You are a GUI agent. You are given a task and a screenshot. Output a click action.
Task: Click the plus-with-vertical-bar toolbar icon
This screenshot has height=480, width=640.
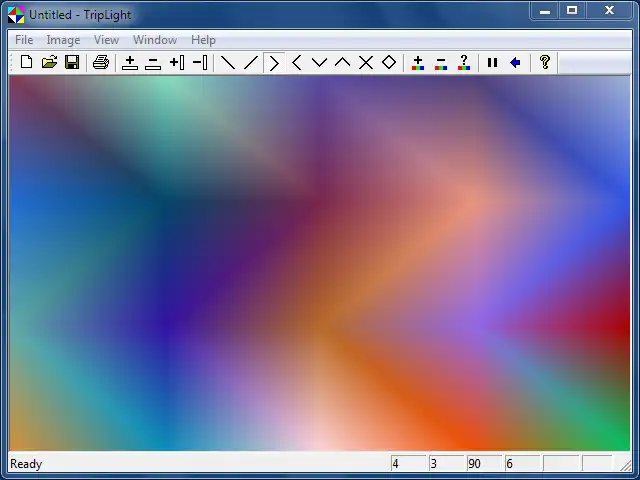(x=177, y=62)
